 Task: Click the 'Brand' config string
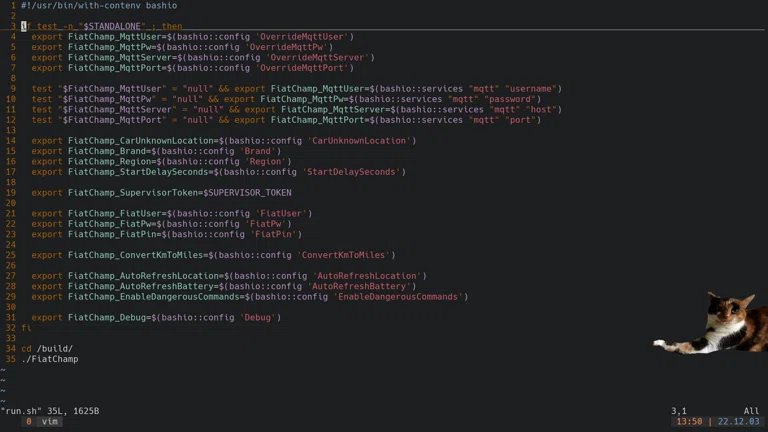pyautogui.click(x=258, y=151)
